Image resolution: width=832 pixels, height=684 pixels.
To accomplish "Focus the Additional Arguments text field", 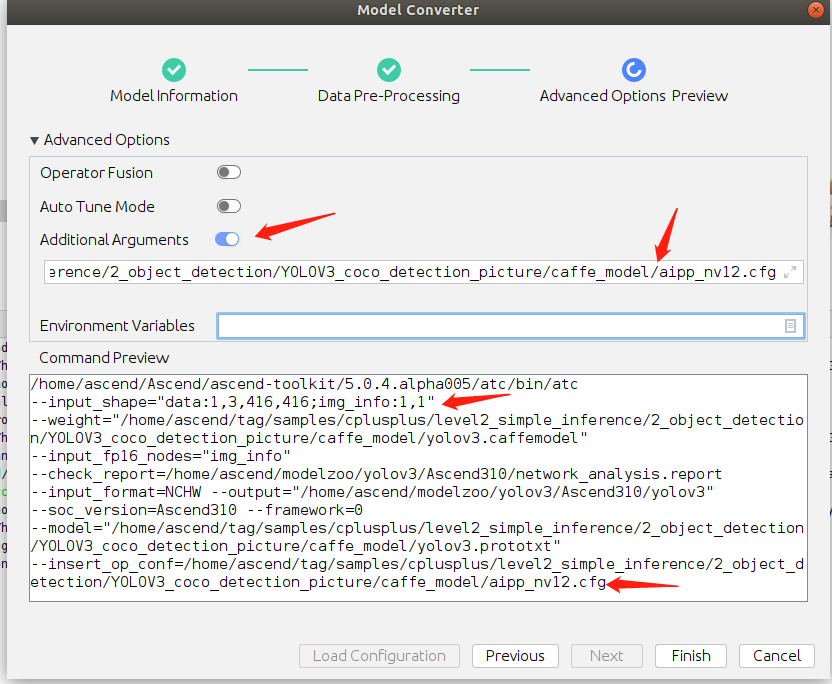I will click(x=423, y=272).
